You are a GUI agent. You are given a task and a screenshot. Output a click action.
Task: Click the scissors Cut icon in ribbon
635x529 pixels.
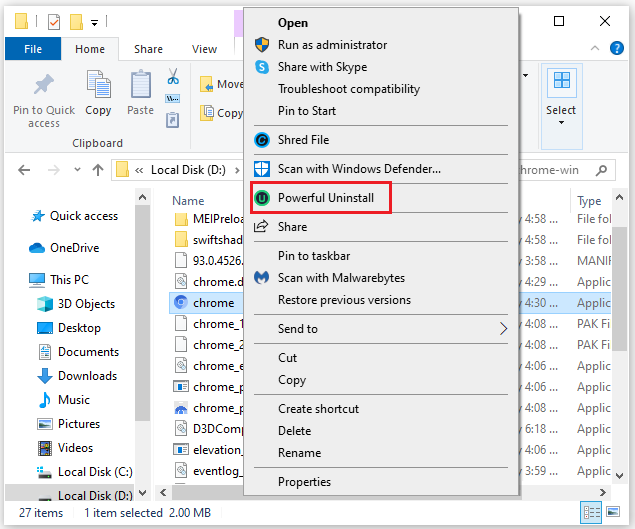(173, 76)
